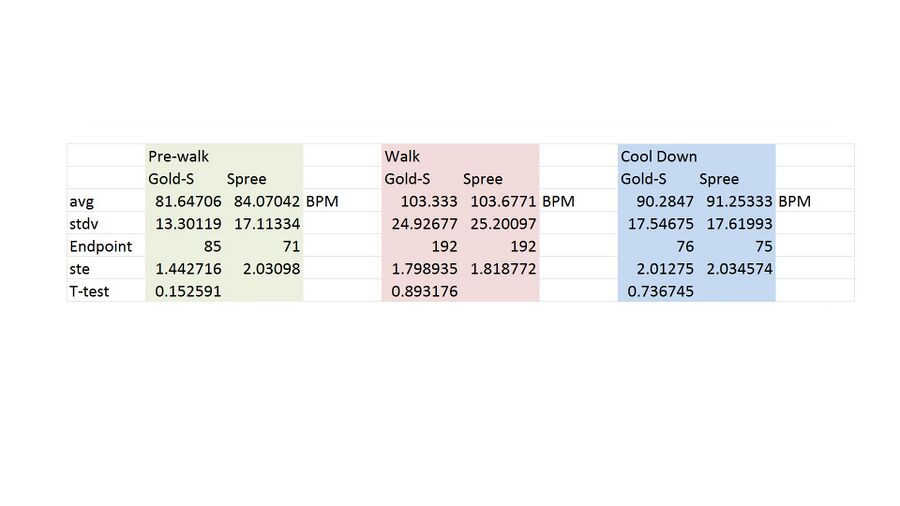Click the Cool Down header cell
Image resolution: width=900 pixels, height=506 pixels.
(x=659, y=157)
